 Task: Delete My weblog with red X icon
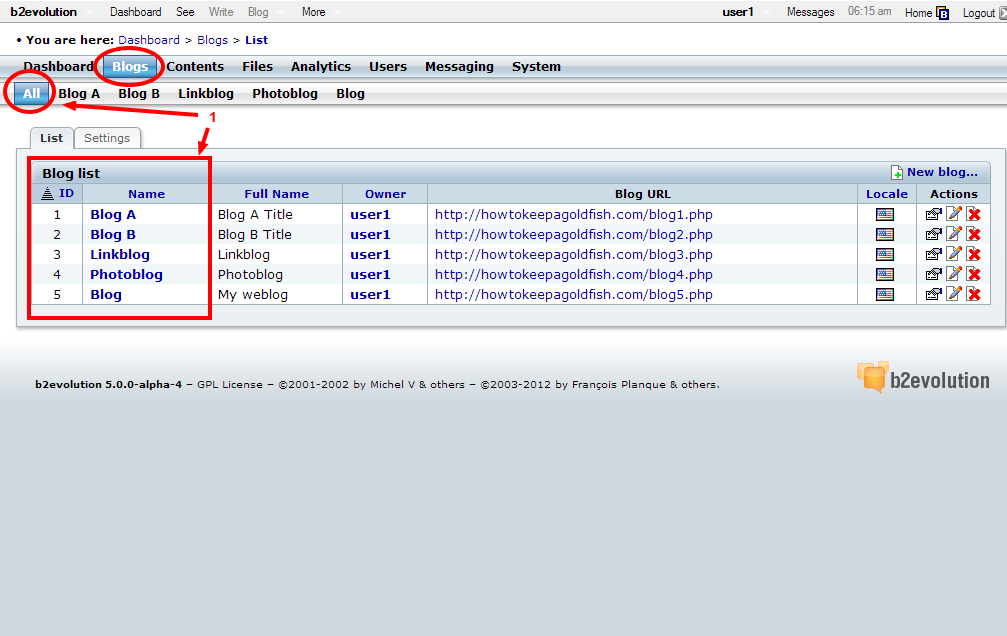(974, 294)
